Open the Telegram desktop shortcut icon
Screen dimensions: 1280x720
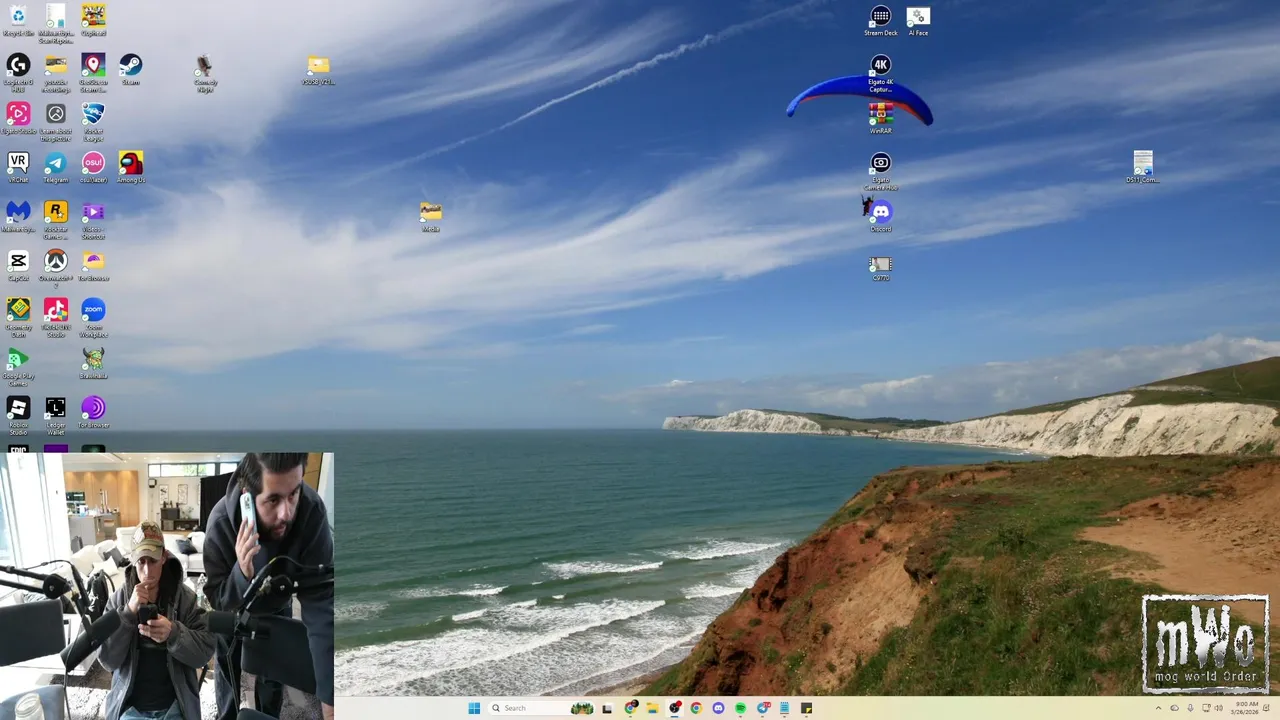coord(56,167)
